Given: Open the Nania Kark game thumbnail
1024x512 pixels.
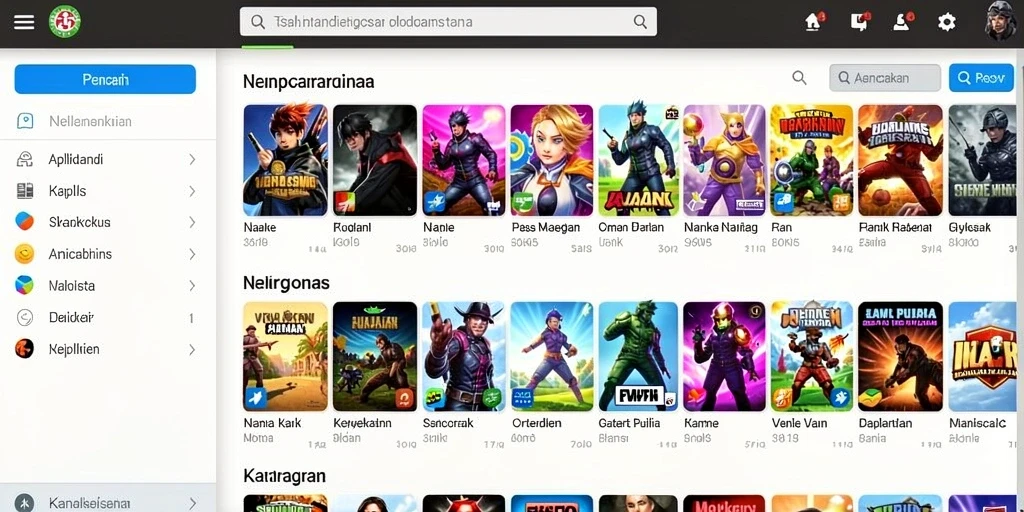Looking at the screenshot, I should [x=285, y=357].
